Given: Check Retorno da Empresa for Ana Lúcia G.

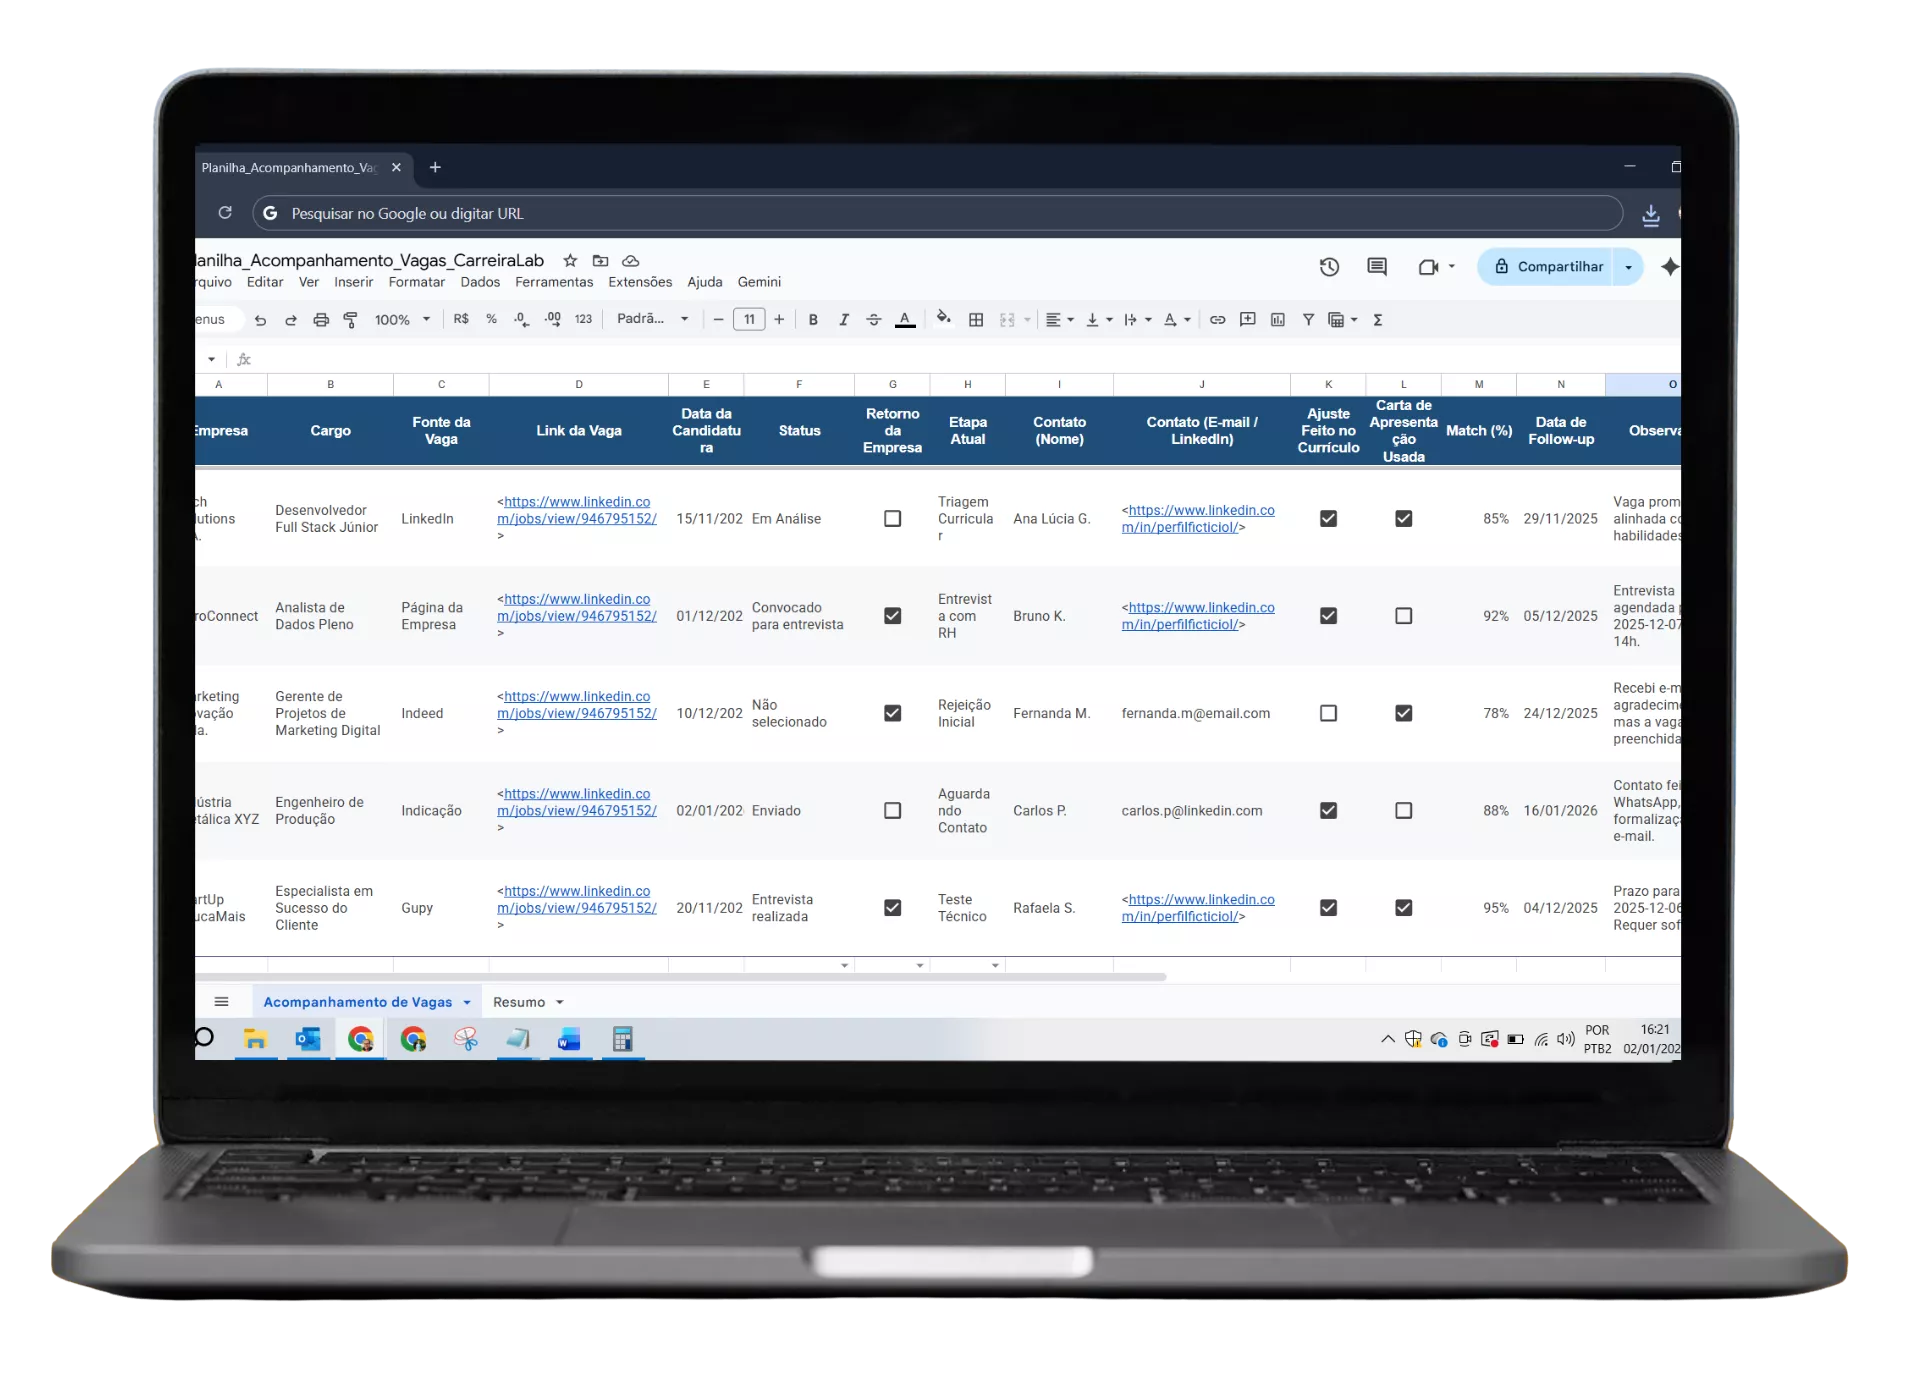Looking at the screenshot, I should pyautogui.click(x=893, y=519).
